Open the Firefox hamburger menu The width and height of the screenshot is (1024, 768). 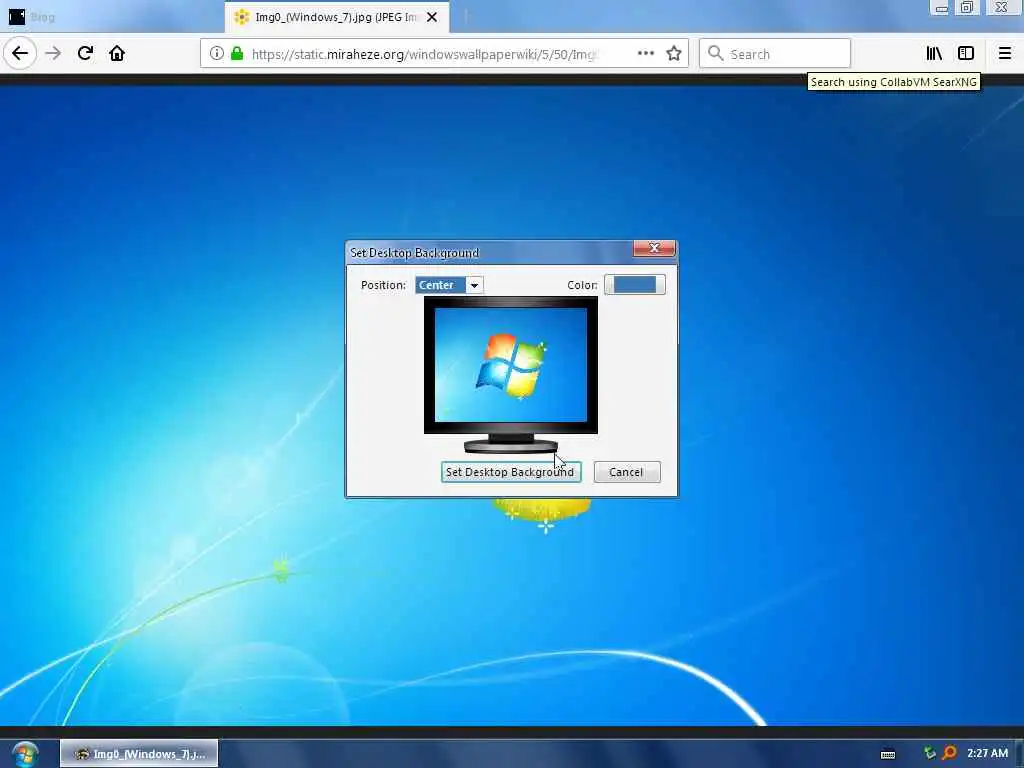pyautogui.click(x=1005, y=54)
